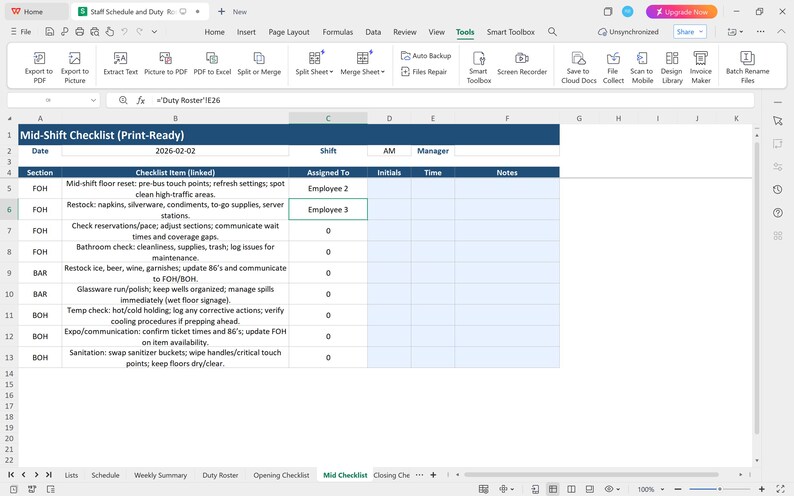Click the vertical scrollbar
This screenshot has width=794, height=496.
click(757, 288)
